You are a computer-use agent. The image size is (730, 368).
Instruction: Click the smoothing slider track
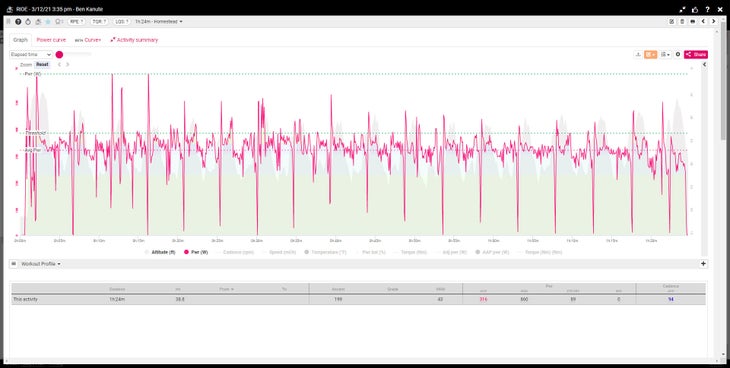click(x=77, y=55)
